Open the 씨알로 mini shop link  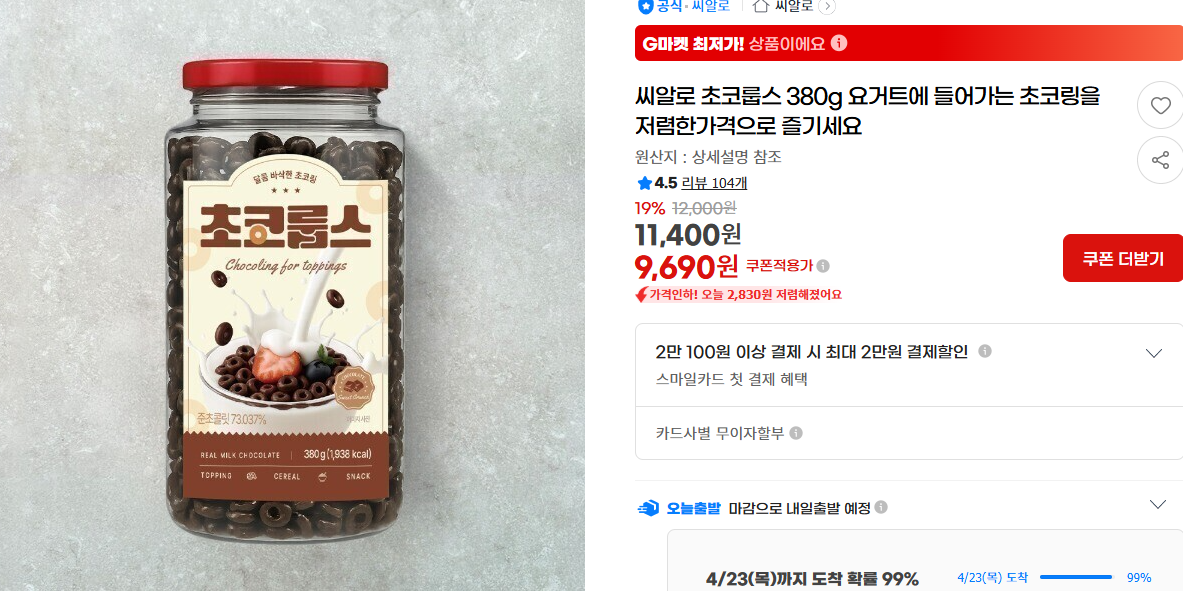pos(794,5)
